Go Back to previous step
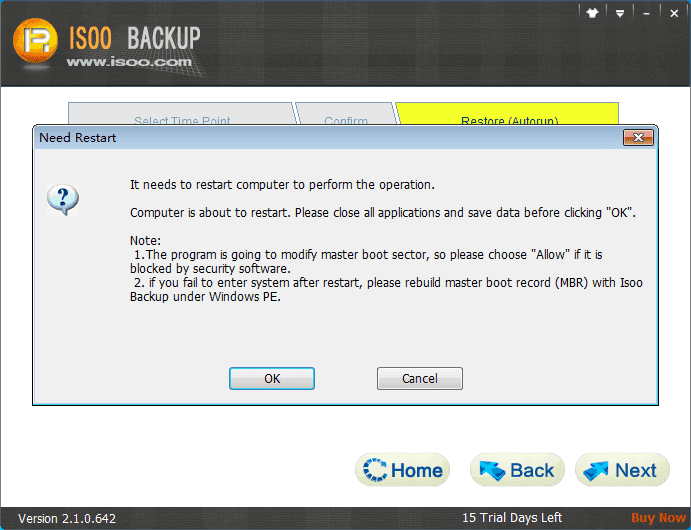691x530 pixels. click(517, 470)
